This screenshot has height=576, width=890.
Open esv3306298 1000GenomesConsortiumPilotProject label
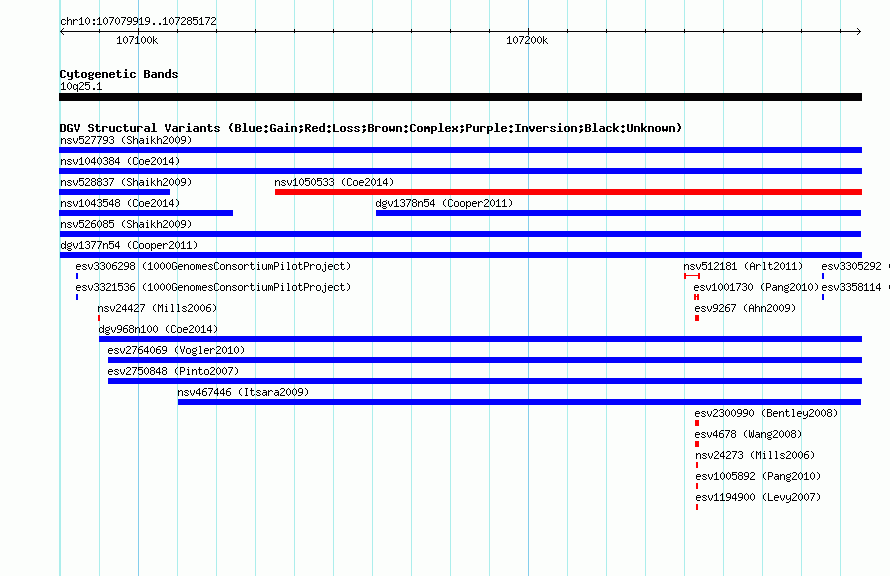pyautogui.click(x=213, y=266)
